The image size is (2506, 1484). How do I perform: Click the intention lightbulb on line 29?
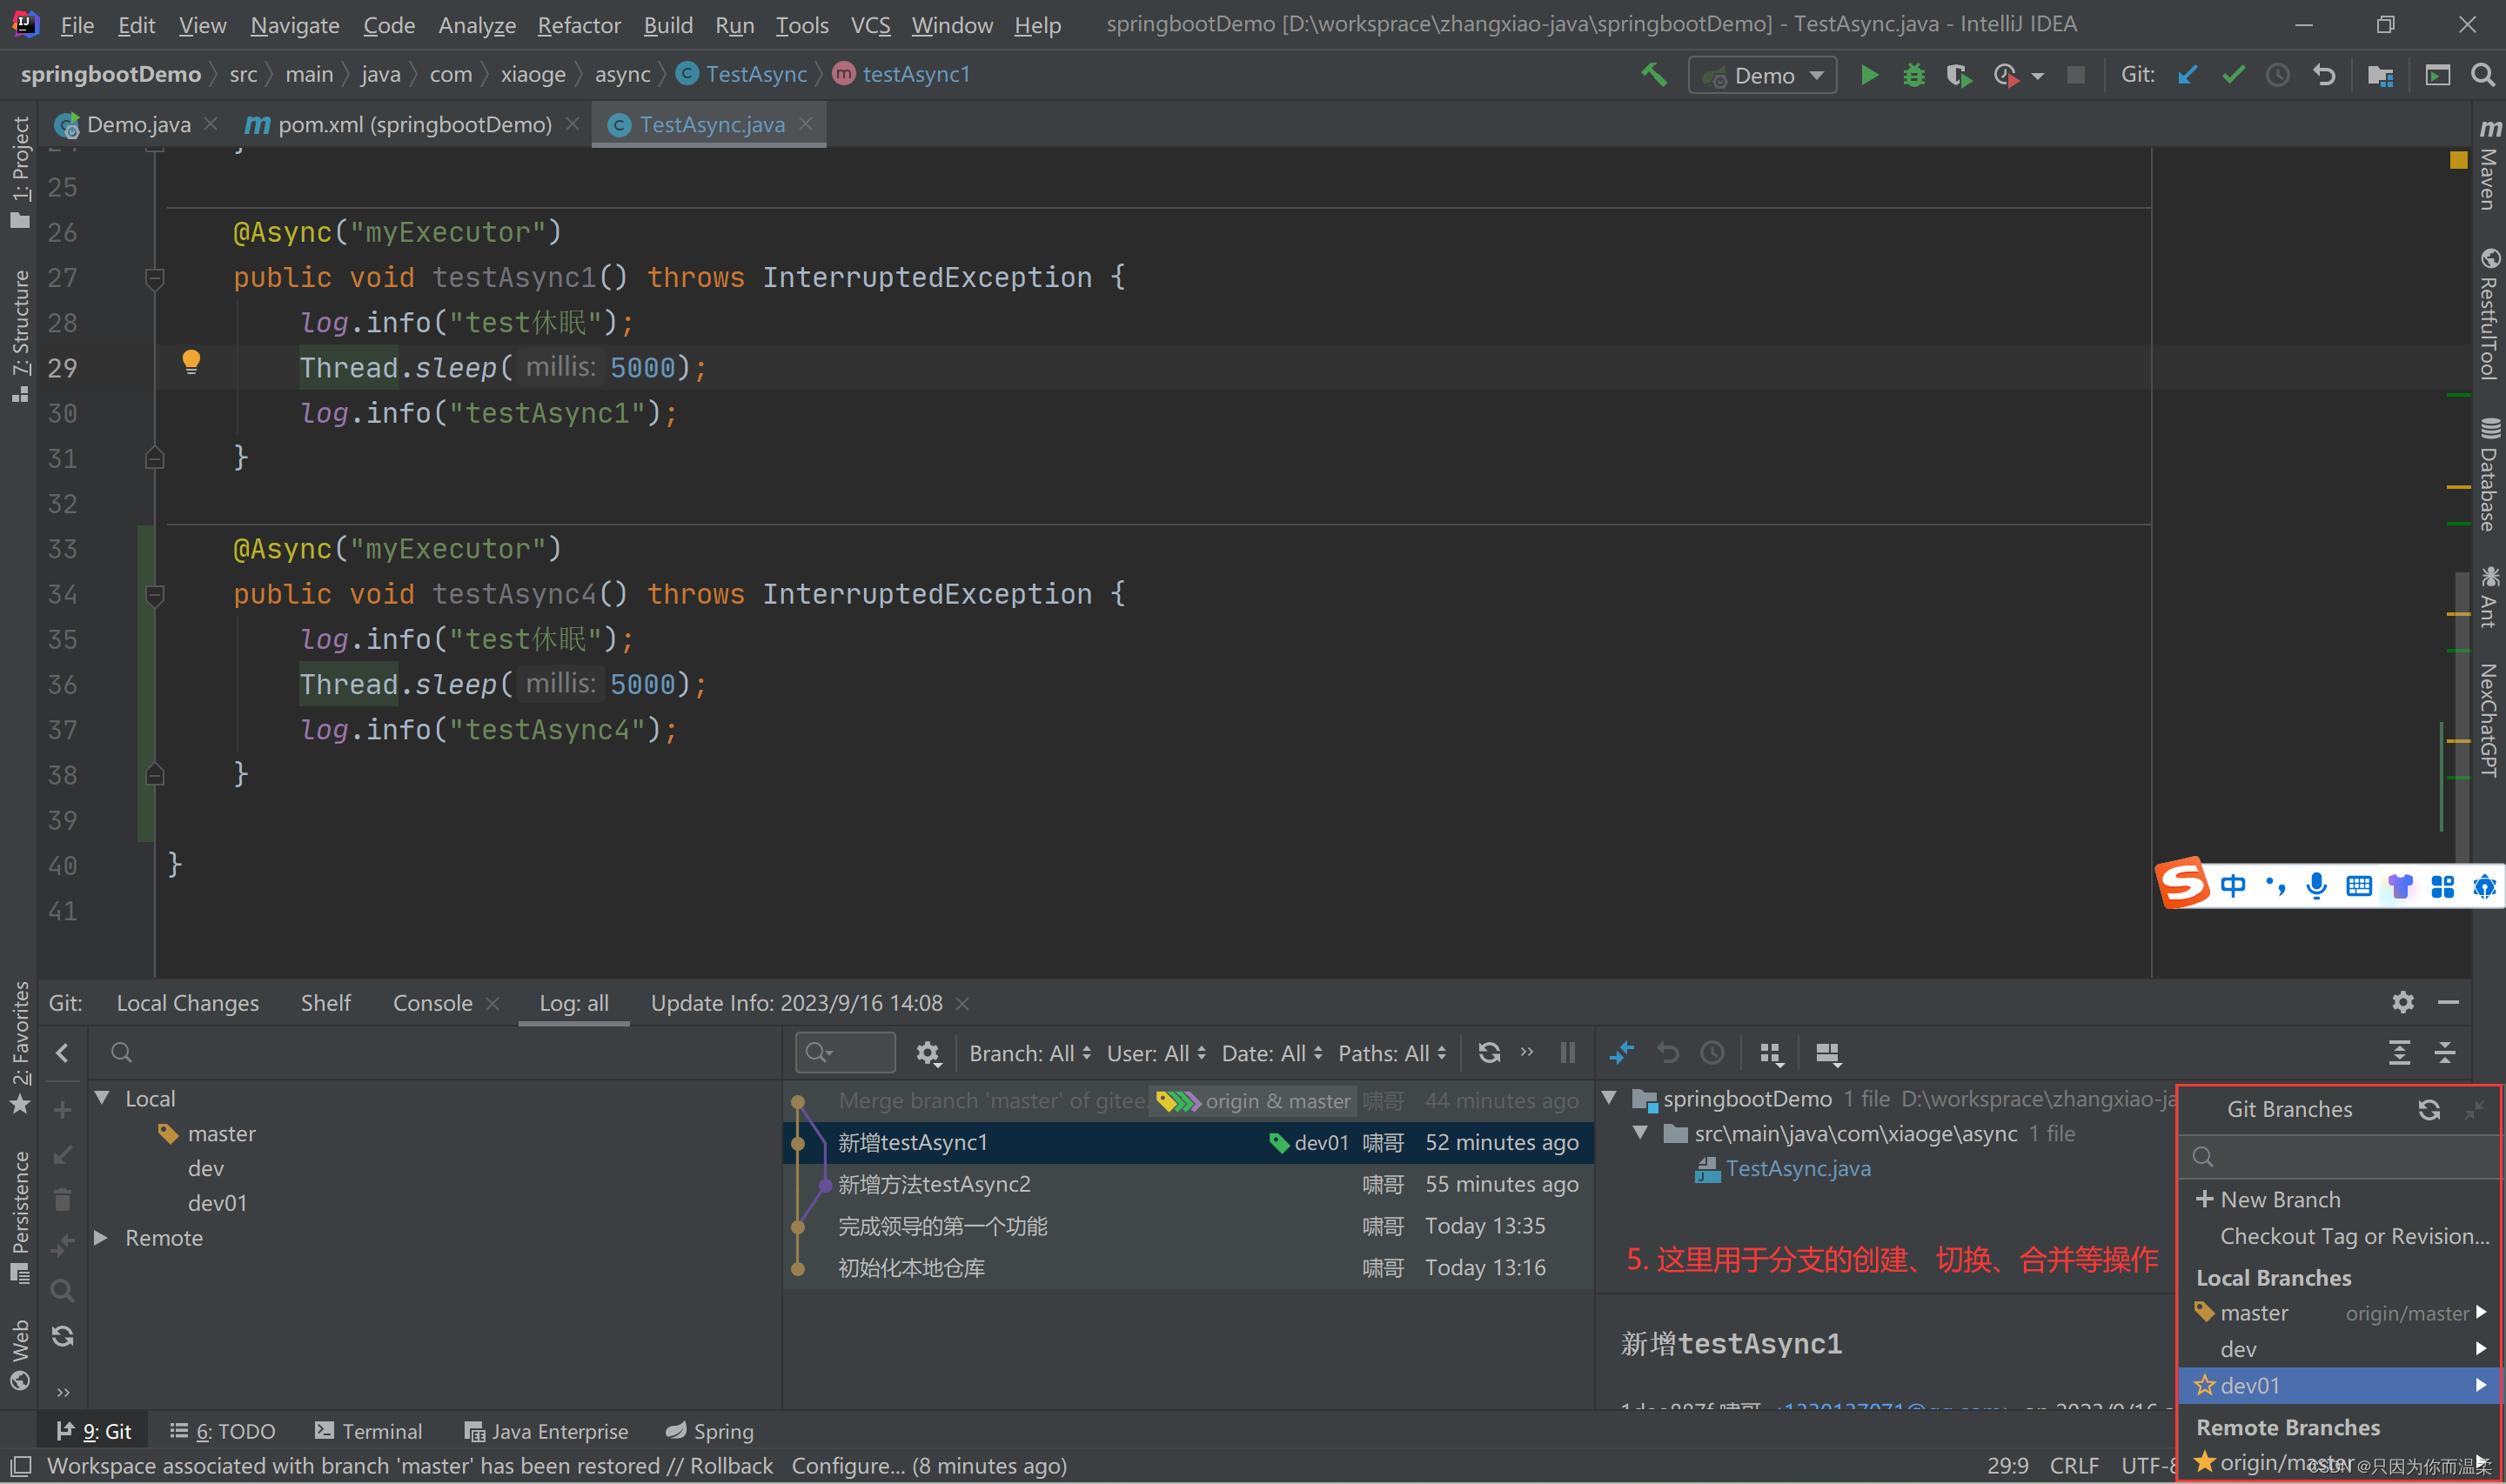pyautogui.click(x=191, y=361)
